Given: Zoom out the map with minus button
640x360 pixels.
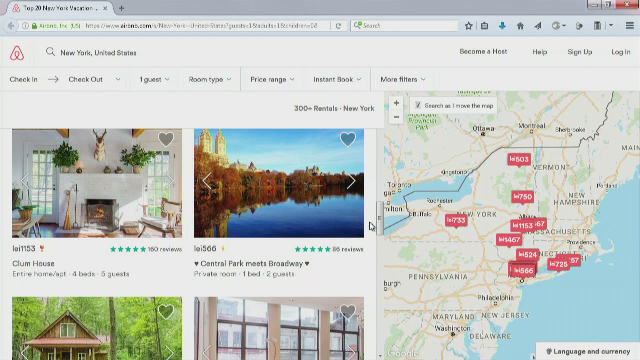Looking at the screenshot, I should [x=396, y=117].
